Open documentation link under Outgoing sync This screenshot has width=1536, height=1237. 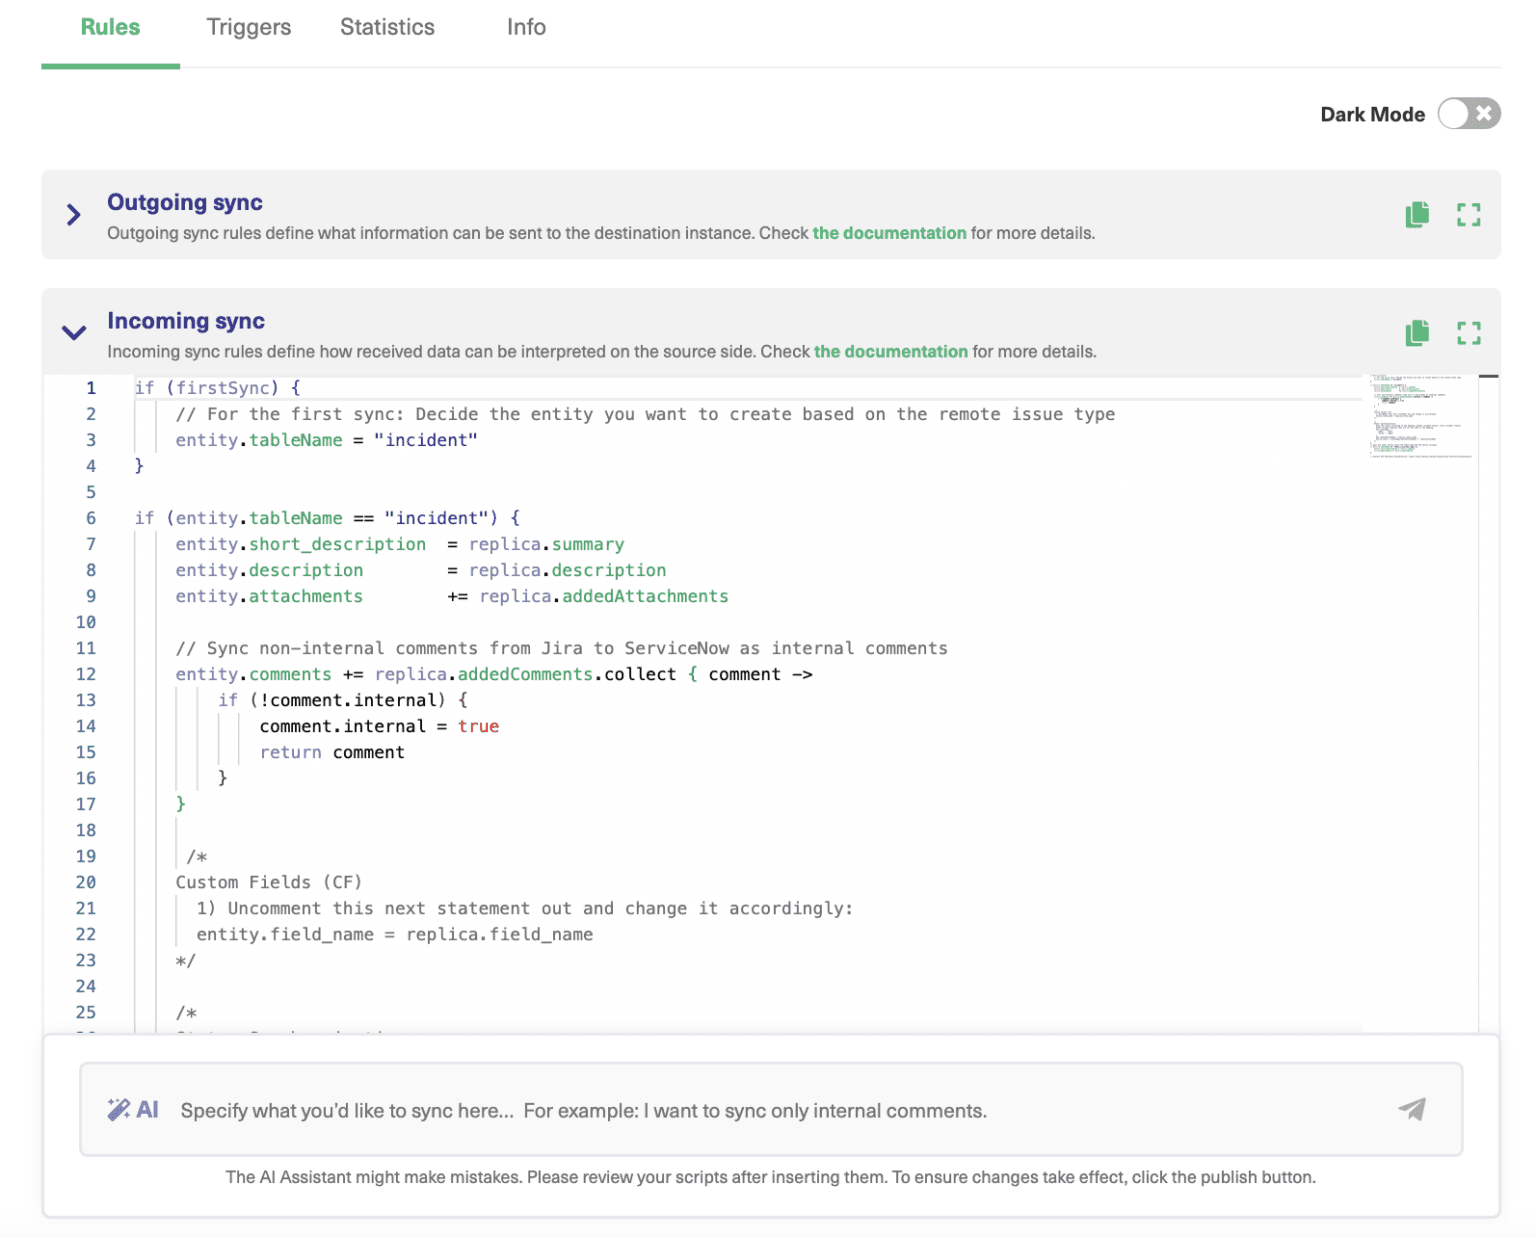point(889,233)
